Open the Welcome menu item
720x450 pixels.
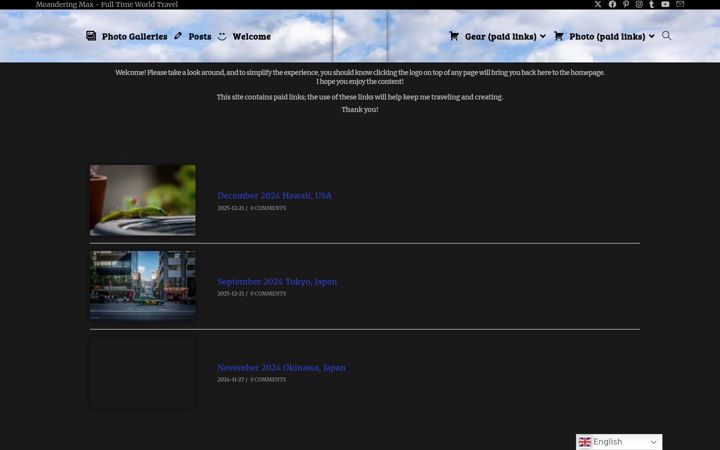pyautogui.click(x=252, y=36)
